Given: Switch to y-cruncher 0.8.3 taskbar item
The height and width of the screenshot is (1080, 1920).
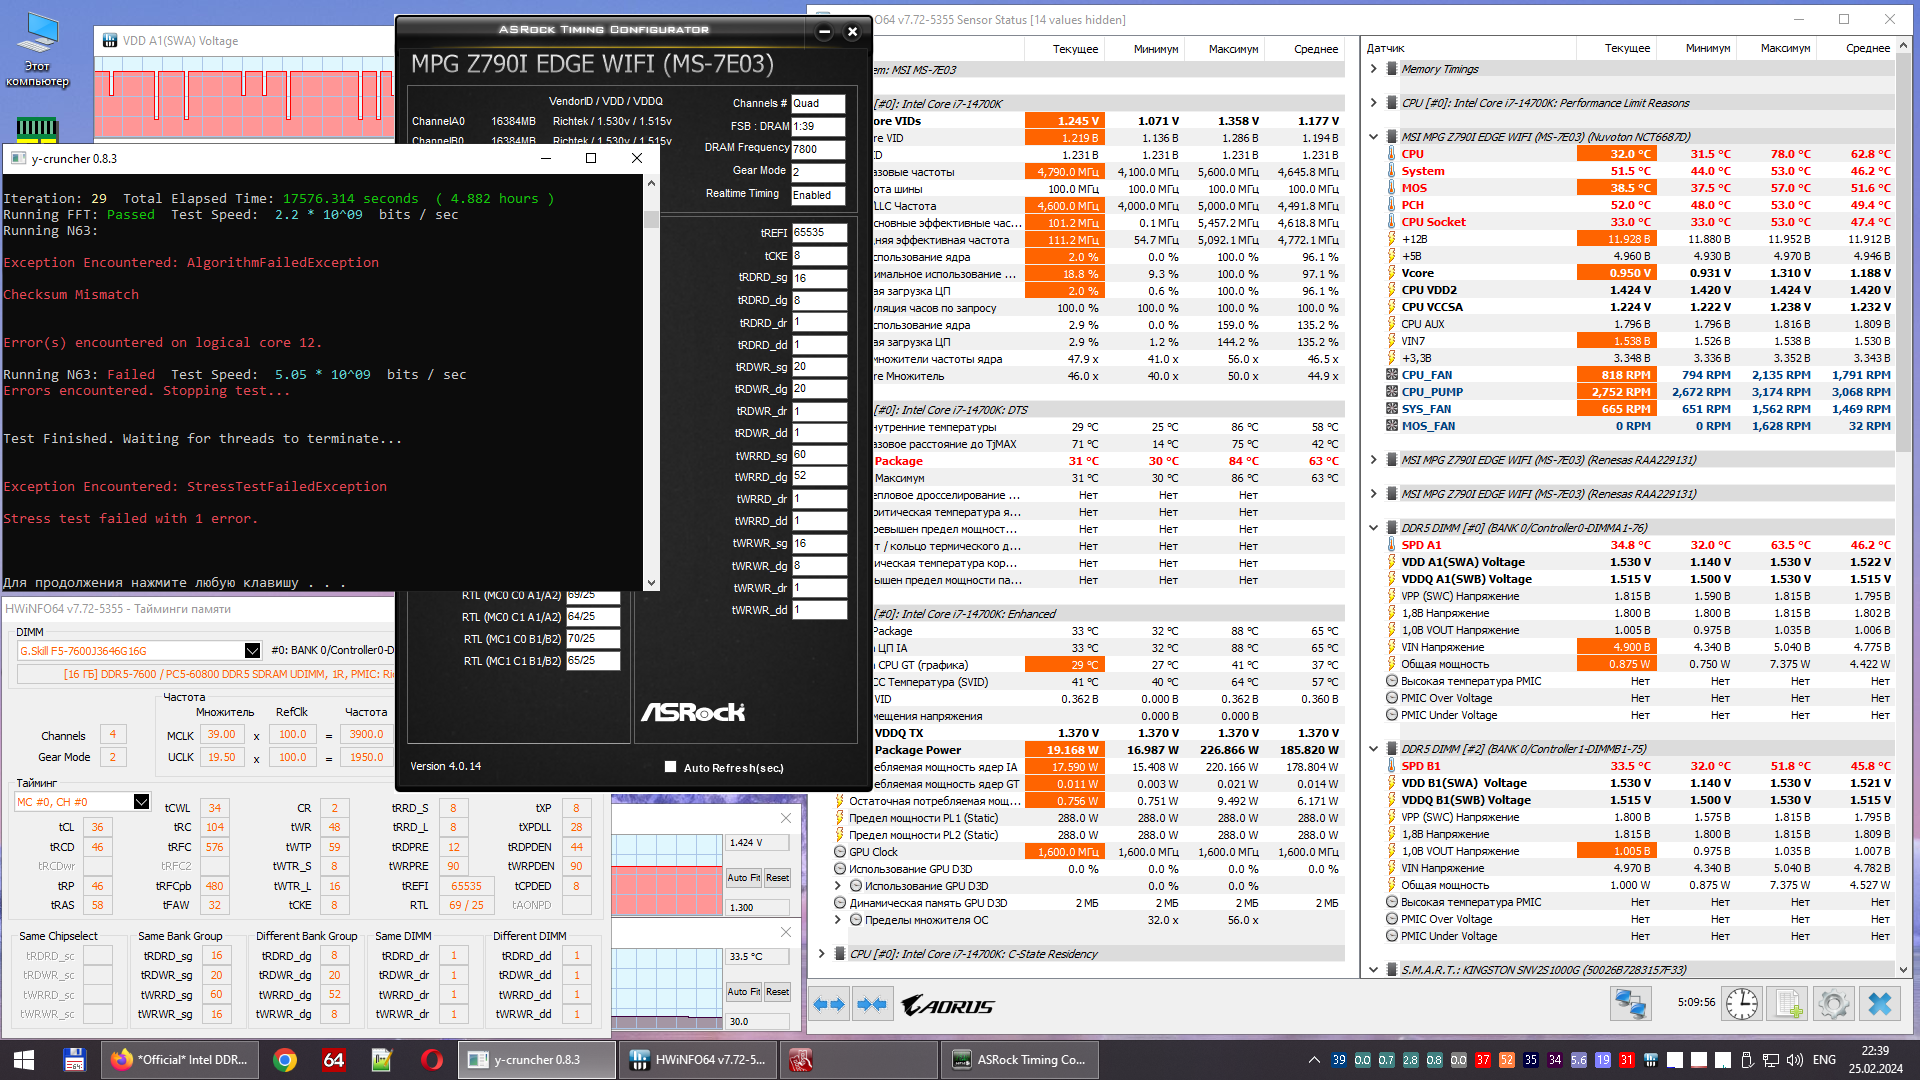Looking at the screenshot, I should (537, 1060).
